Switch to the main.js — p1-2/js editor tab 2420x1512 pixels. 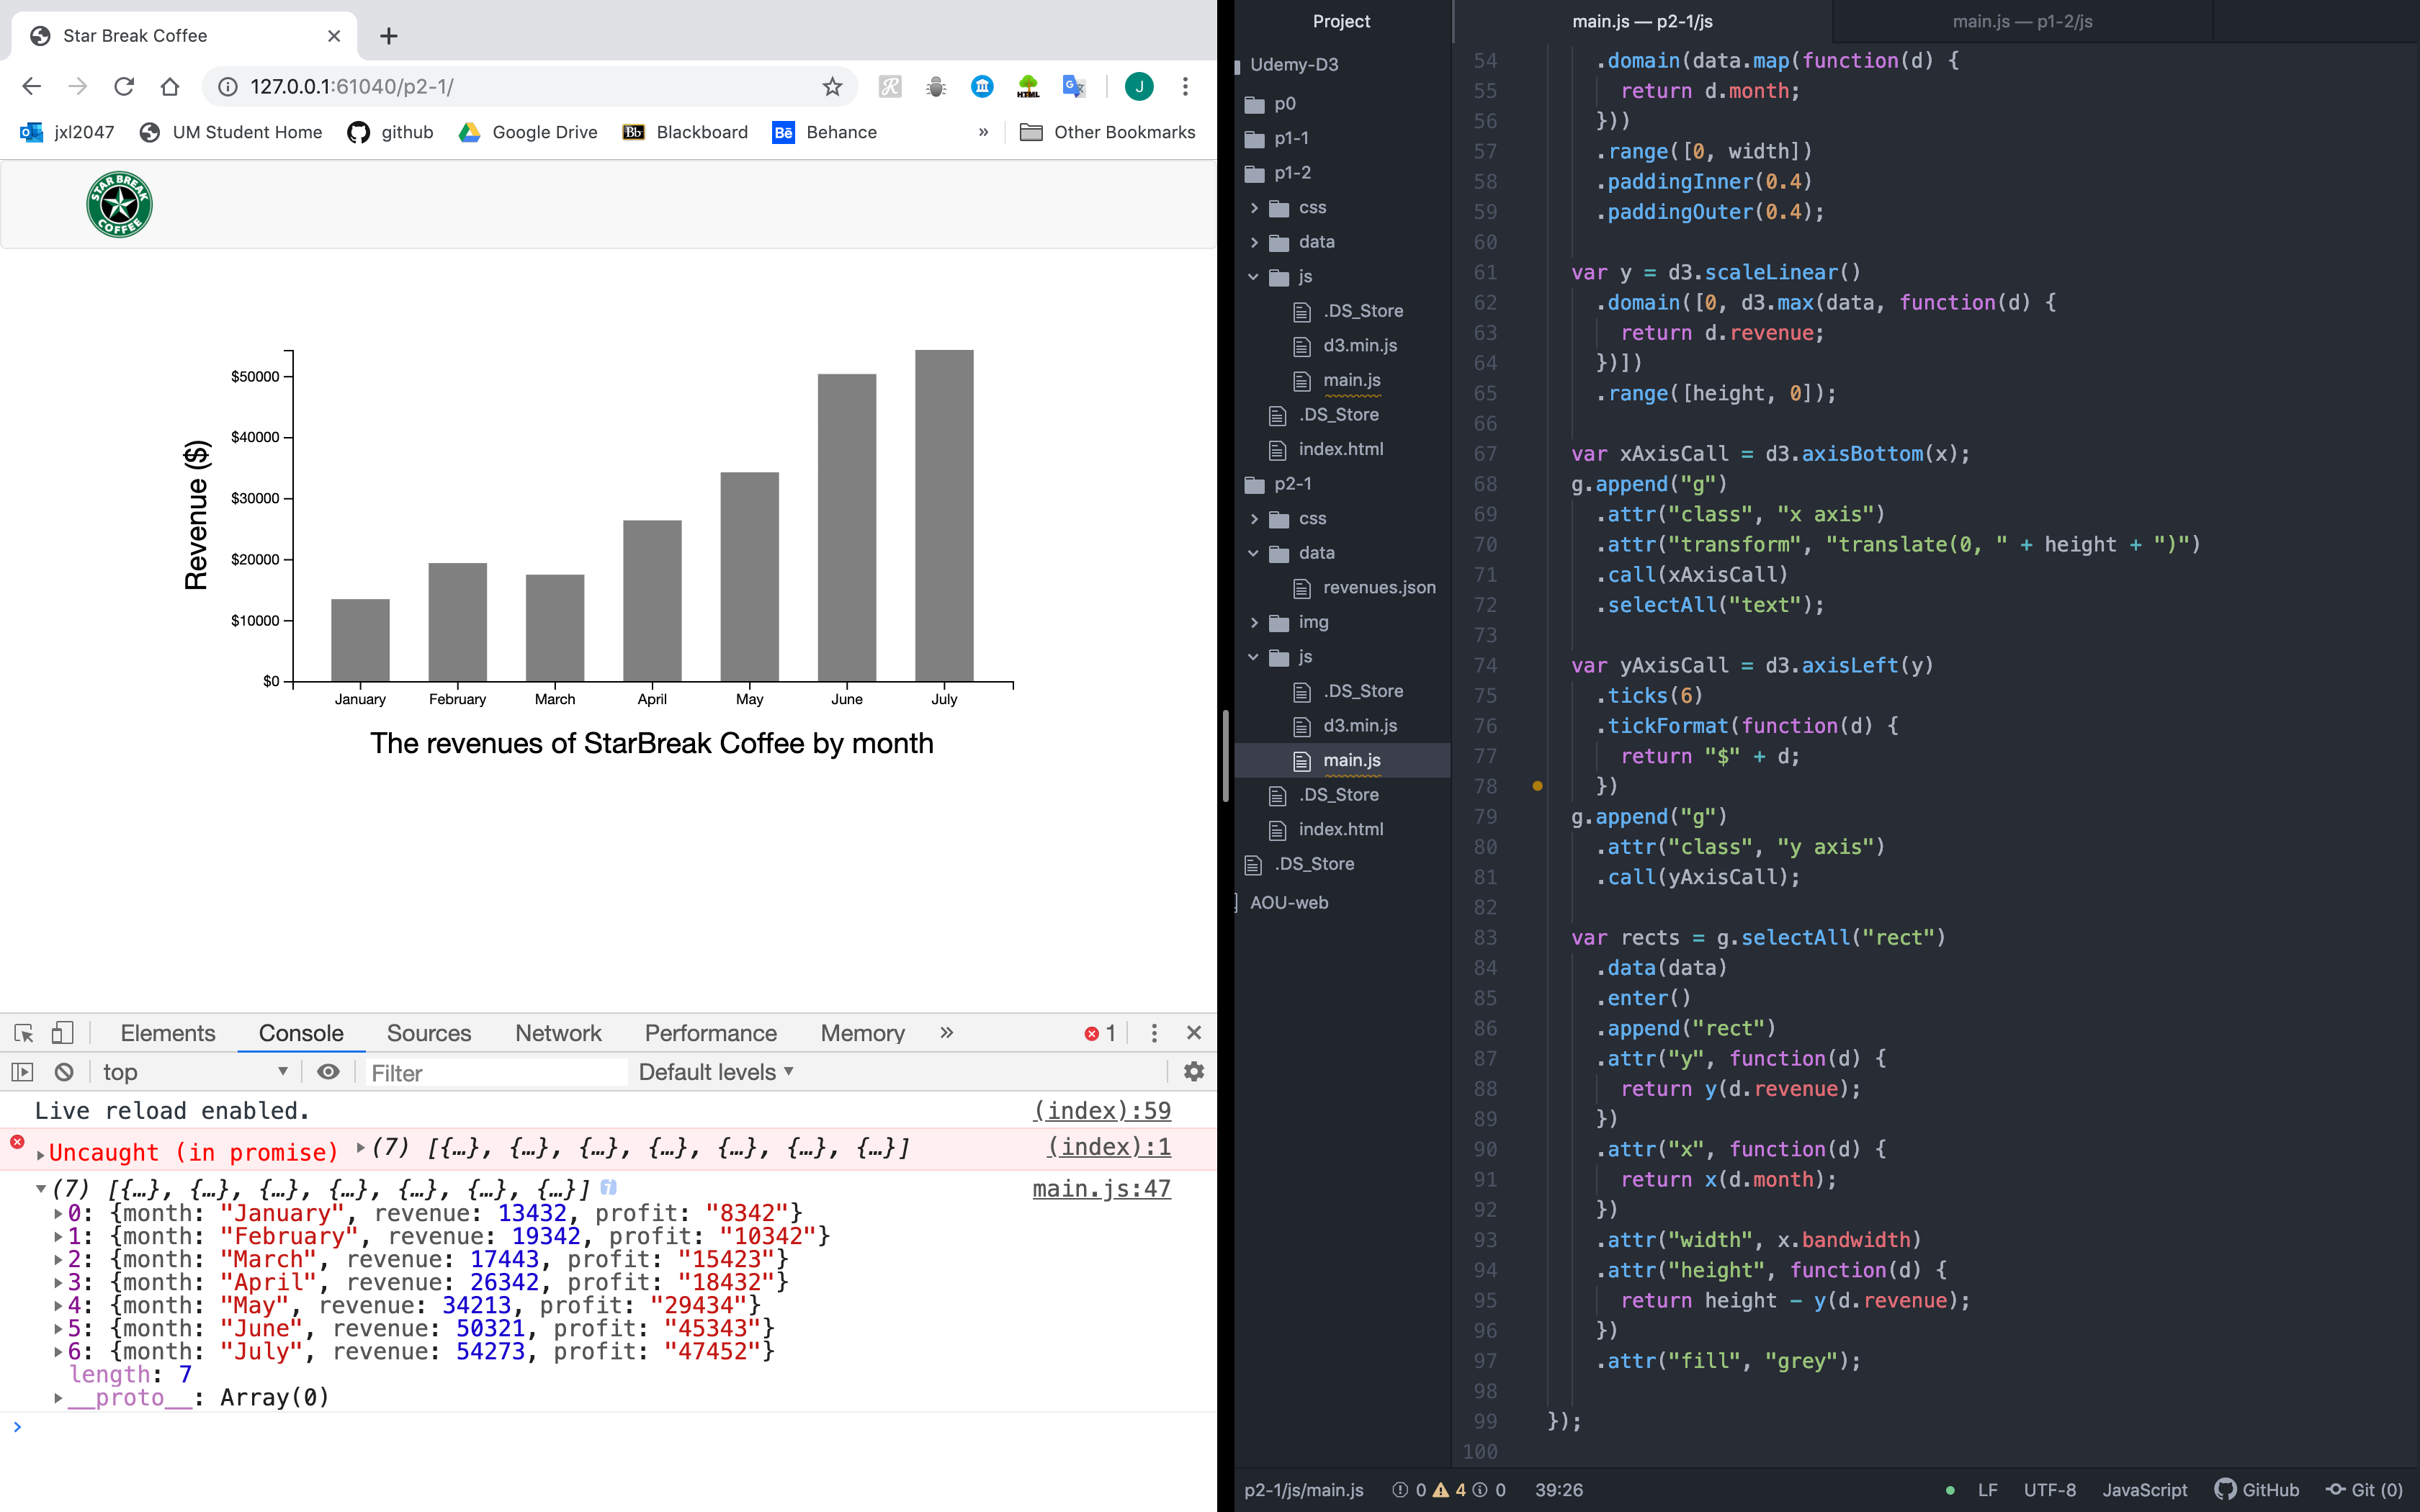(2022, 21)
